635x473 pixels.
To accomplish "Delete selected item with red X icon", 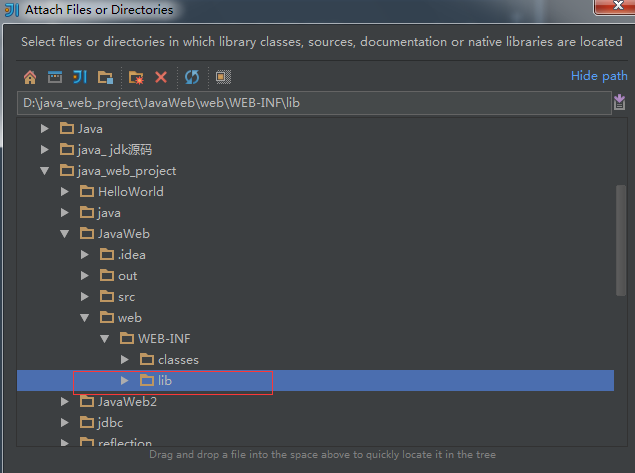I will [161, 77].
